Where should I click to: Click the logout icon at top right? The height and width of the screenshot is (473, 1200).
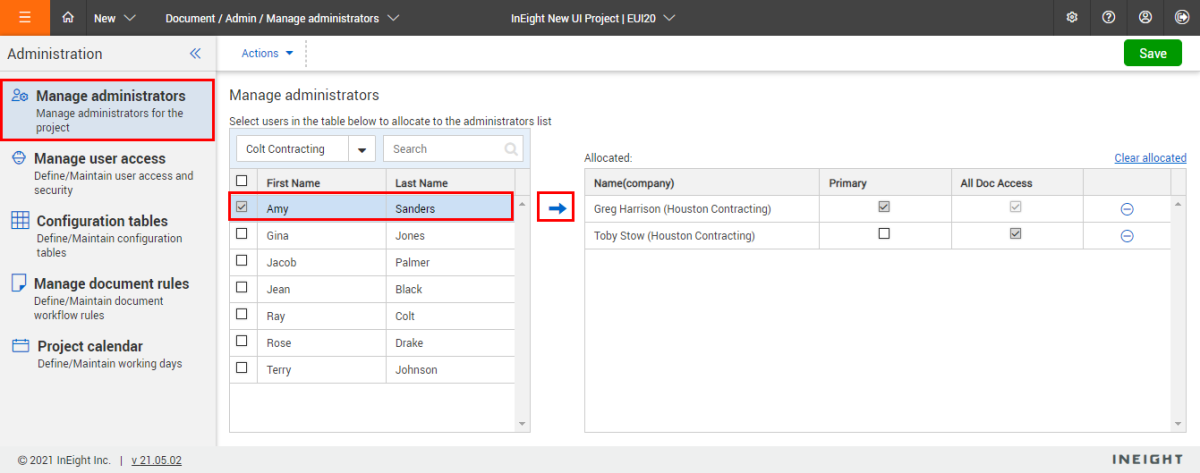1181,18
